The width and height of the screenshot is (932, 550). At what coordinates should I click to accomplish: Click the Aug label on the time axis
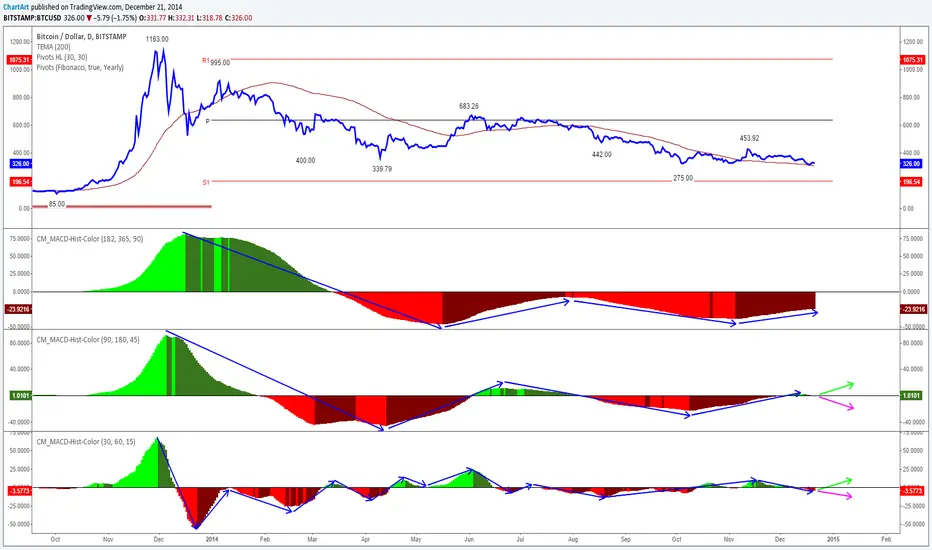coord(573,539)
